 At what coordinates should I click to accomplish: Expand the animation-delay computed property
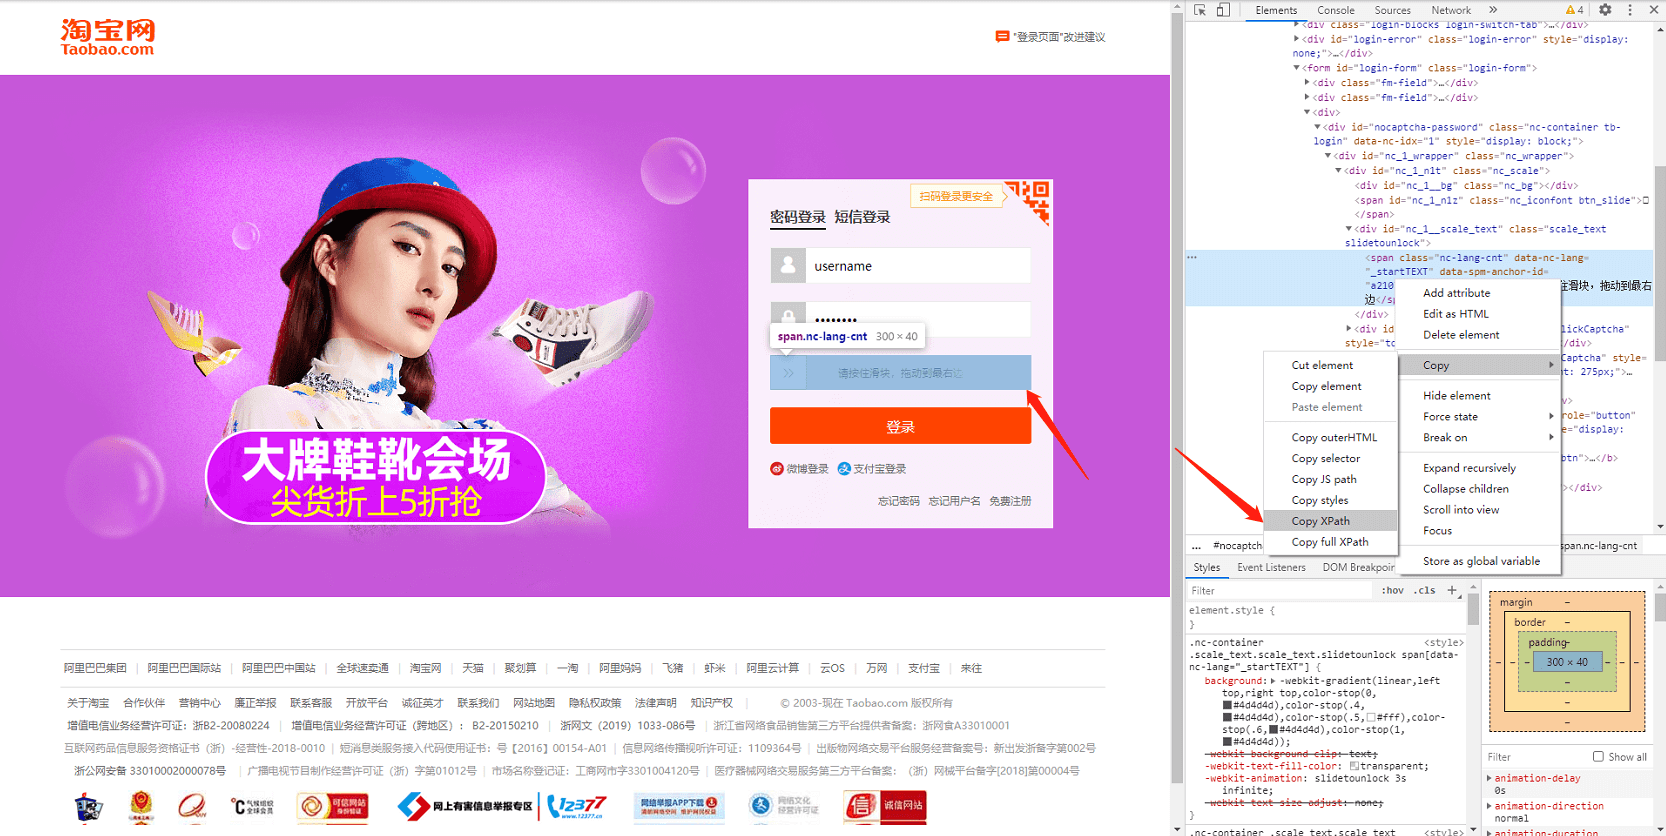tap(1489, 778)
